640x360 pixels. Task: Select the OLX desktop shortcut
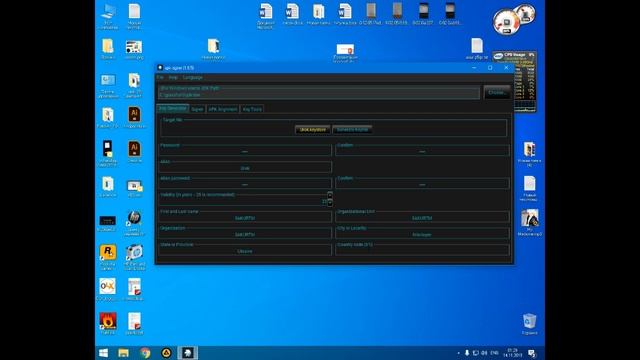click(x=108, y=289)
